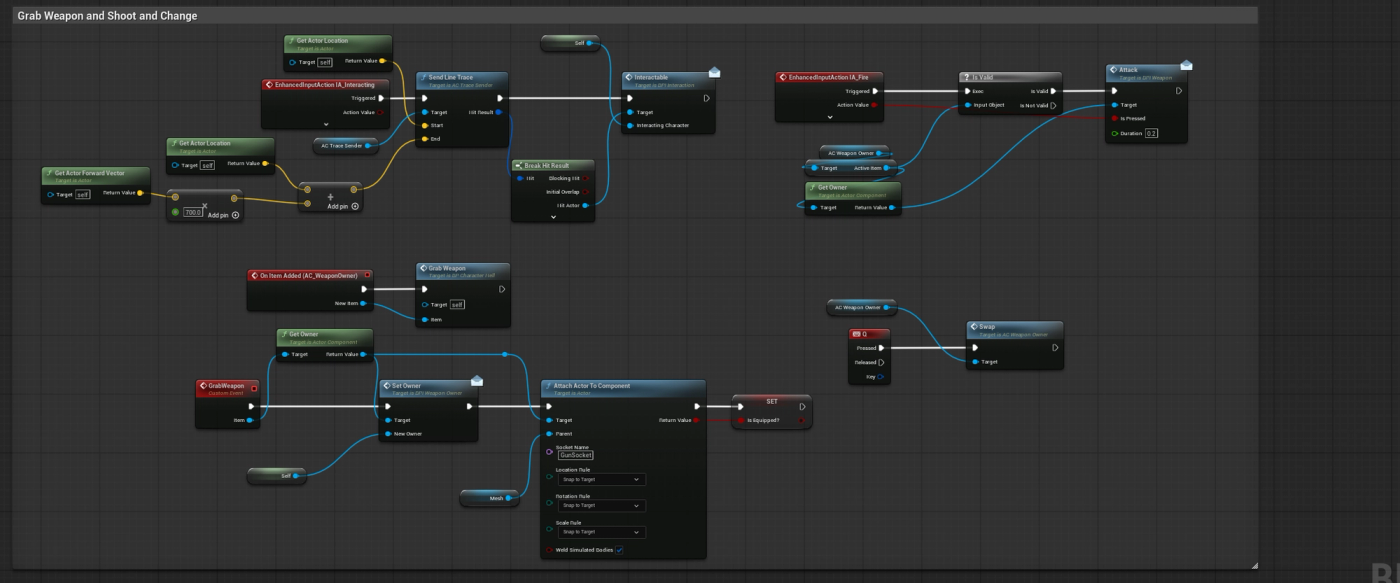Viewport: 1400px width, 583px height.
Task: Click the Action Value pin on IA_Fire
Action: (x=875, y=104)
